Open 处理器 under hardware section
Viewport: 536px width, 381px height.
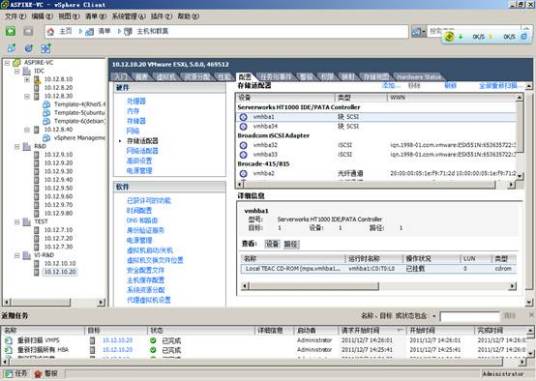pyautogui.click(x=136, y=101)
